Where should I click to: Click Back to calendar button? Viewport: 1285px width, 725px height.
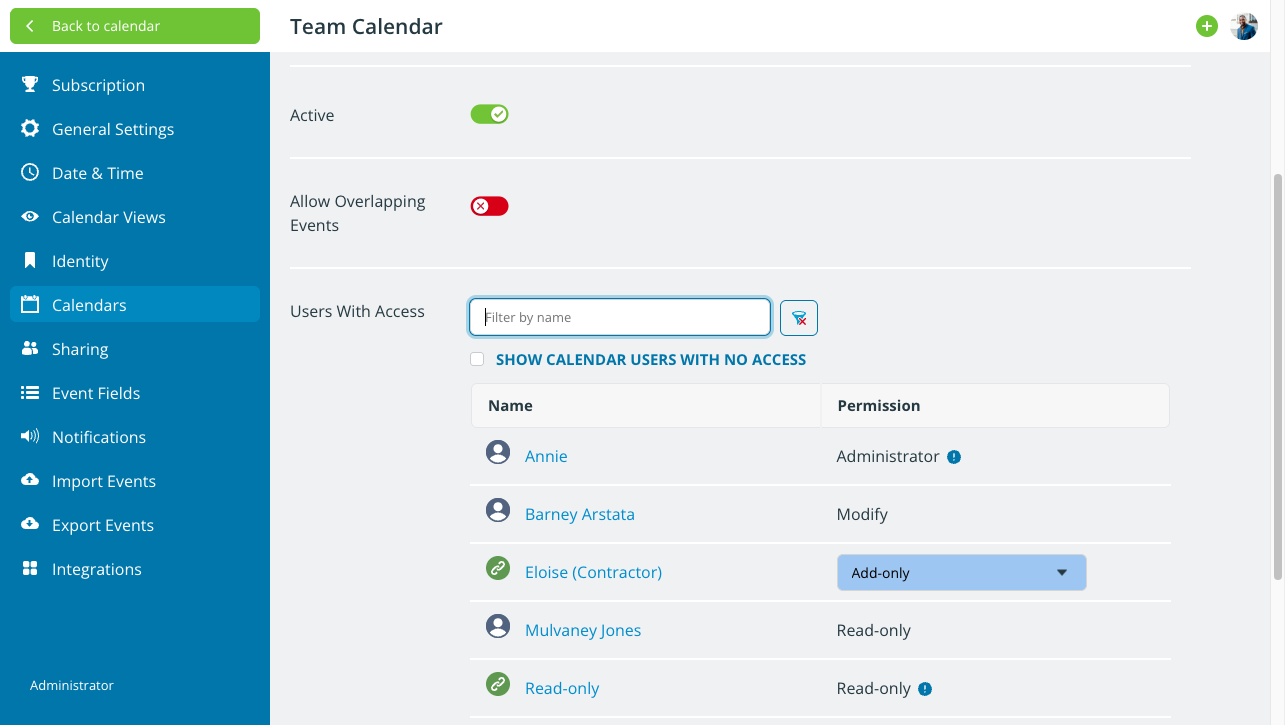point(135,26)
